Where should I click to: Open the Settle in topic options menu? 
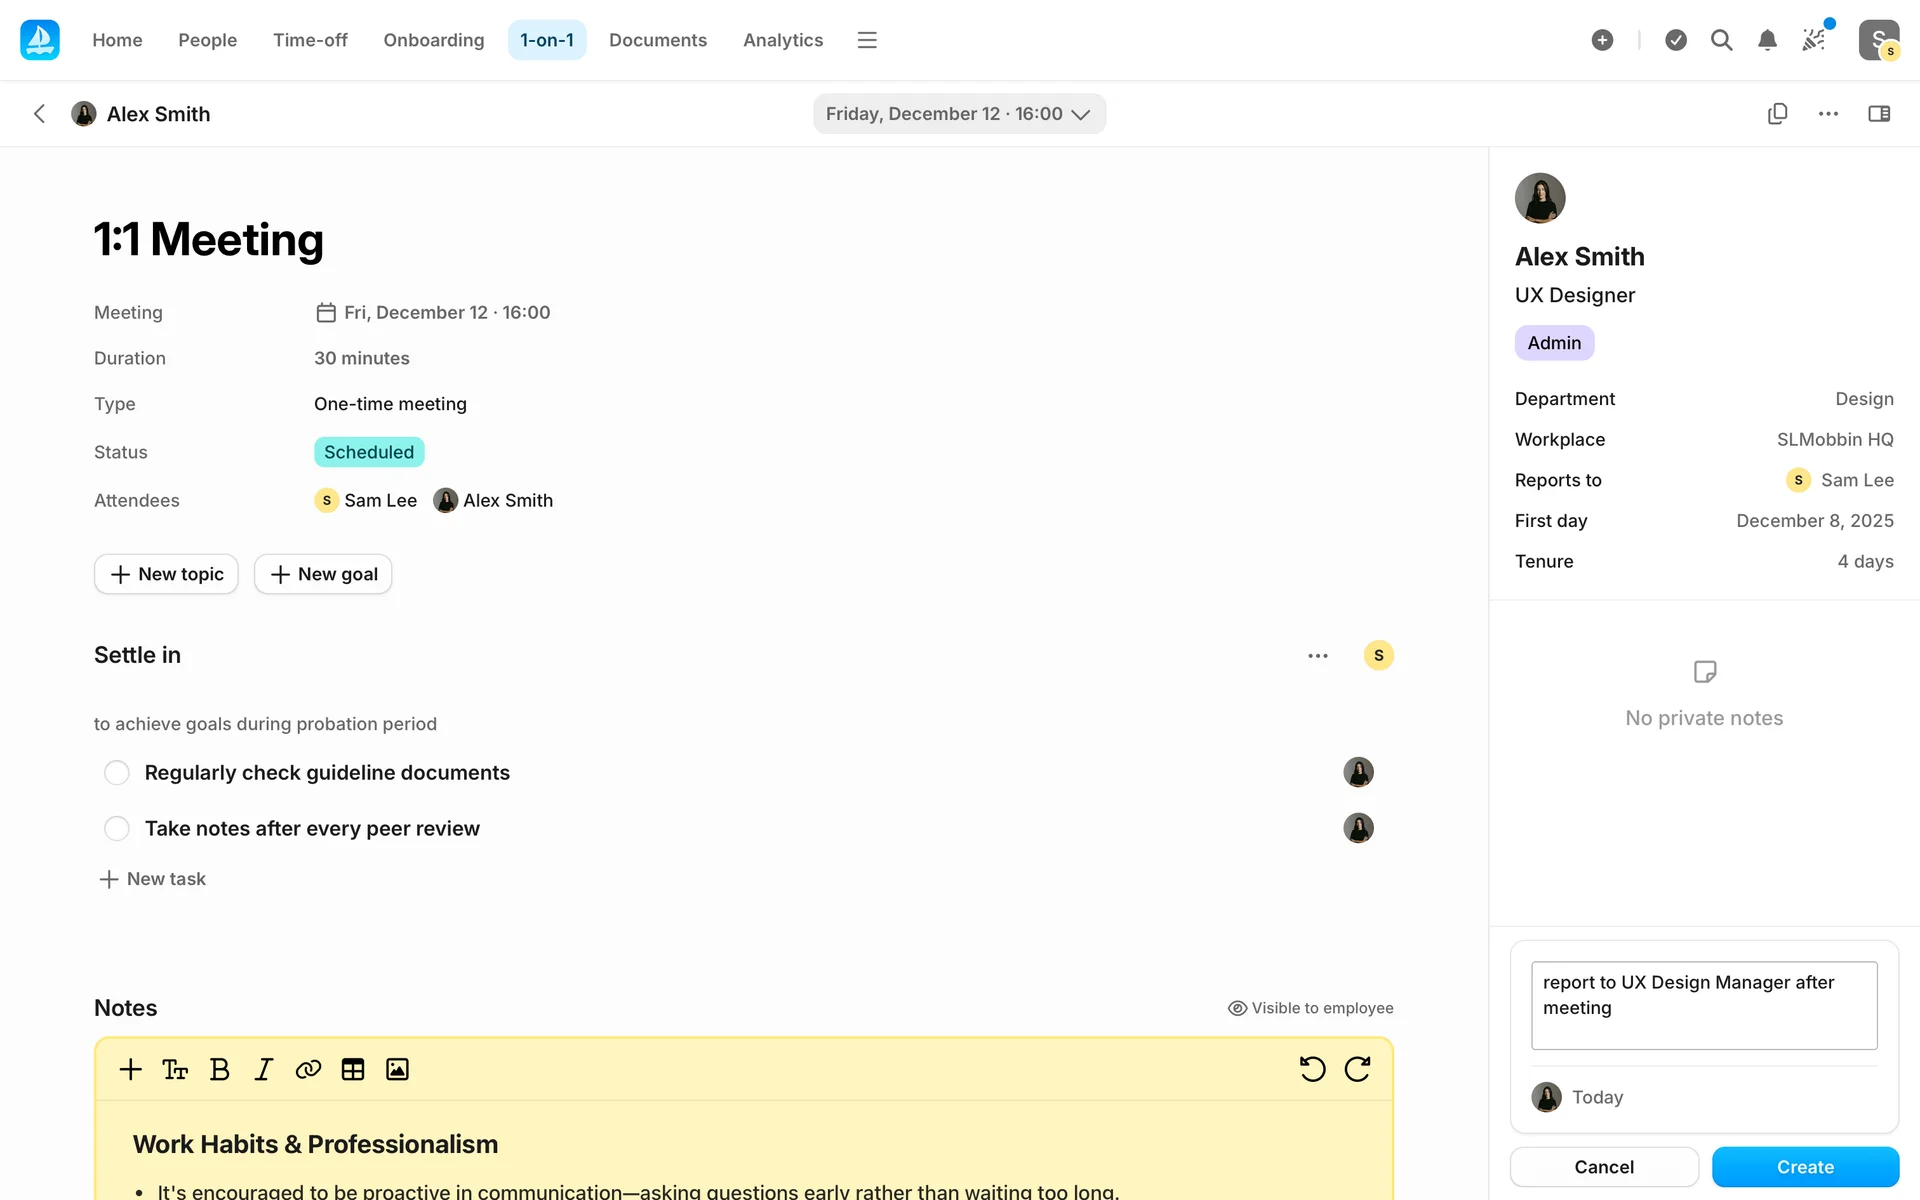[x=1318, y=656]
